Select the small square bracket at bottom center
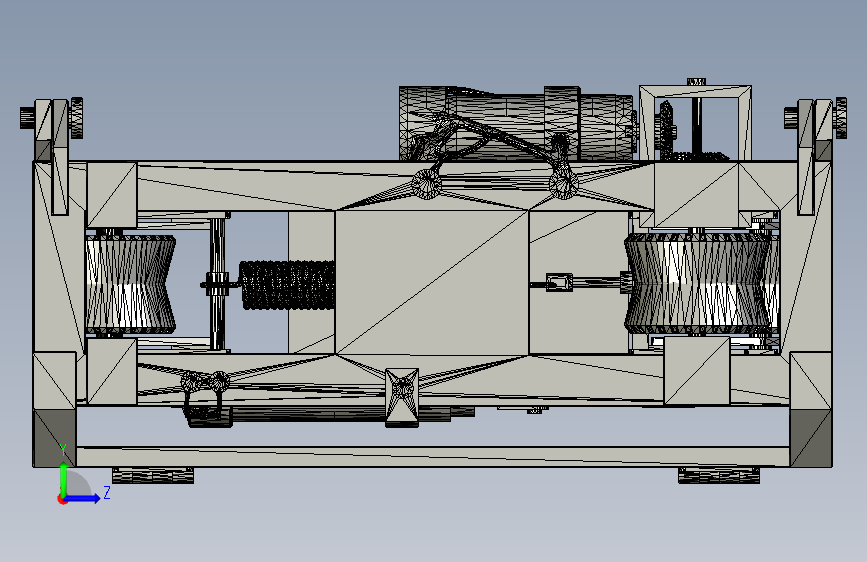Viewport: 867px width, 562px height. tap(402, 397)
